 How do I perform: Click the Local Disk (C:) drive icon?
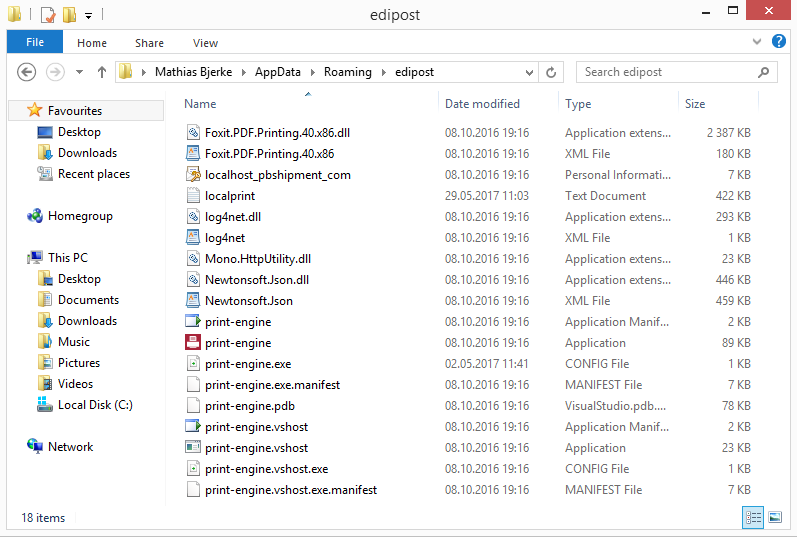[45, 405]
